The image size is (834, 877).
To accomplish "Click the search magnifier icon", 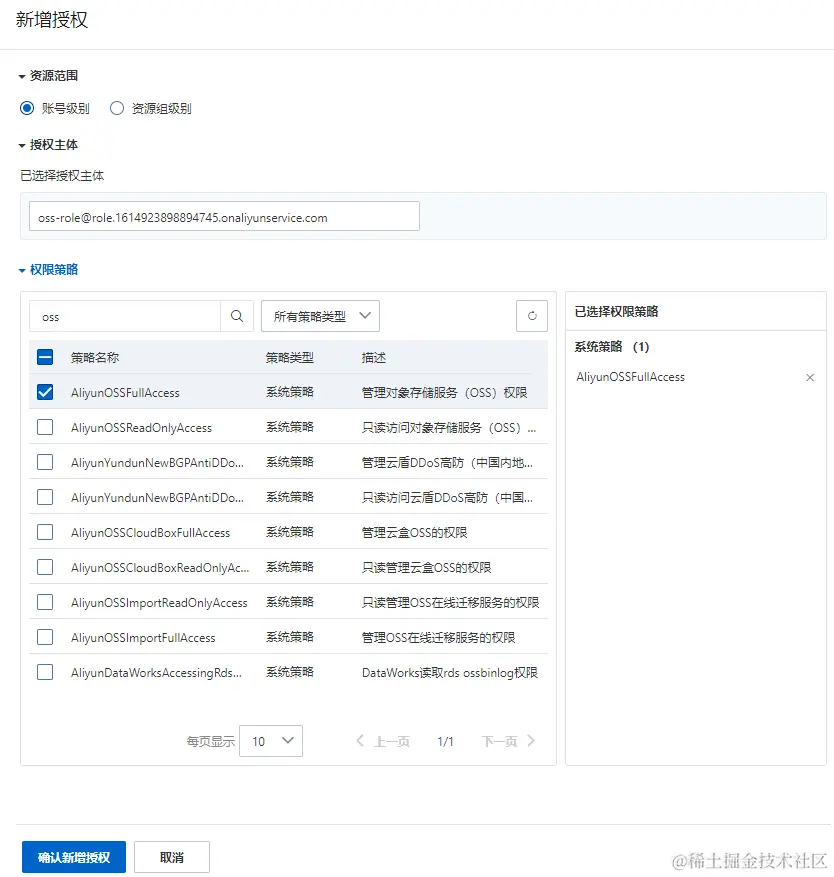I will pyautogui.click(x=237, y=316).
